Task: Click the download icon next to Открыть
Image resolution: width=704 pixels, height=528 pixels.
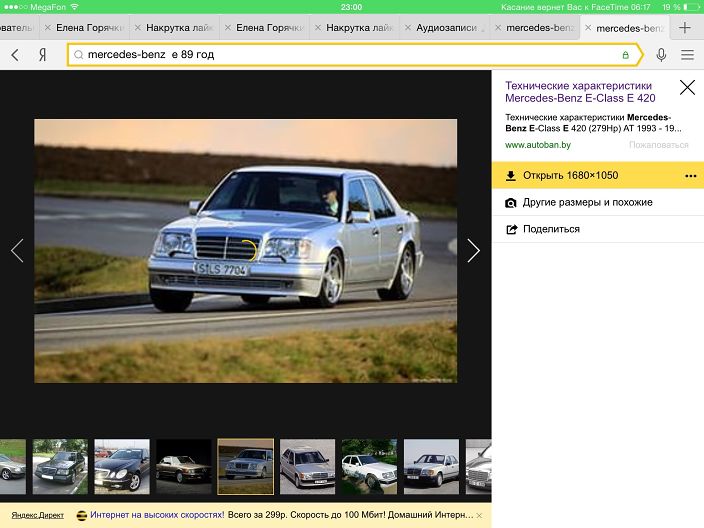Action: click(x=510, y=176)
